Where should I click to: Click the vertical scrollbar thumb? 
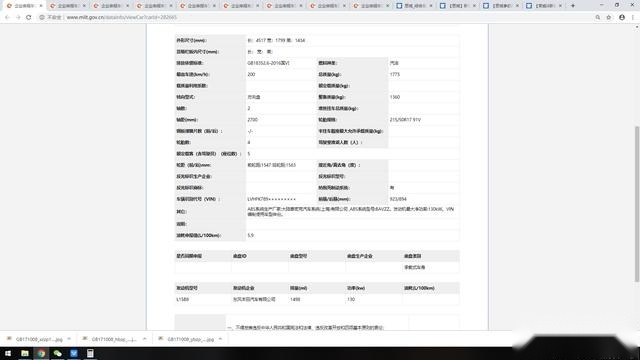tap(637, 204)
